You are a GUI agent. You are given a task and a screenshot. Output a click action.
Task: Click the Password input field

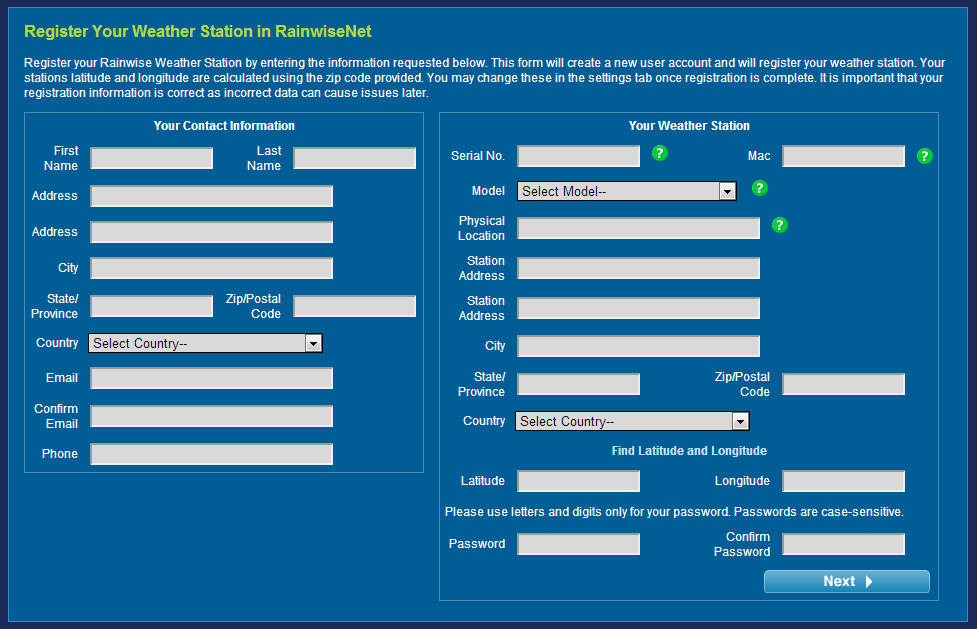[578, 544]
